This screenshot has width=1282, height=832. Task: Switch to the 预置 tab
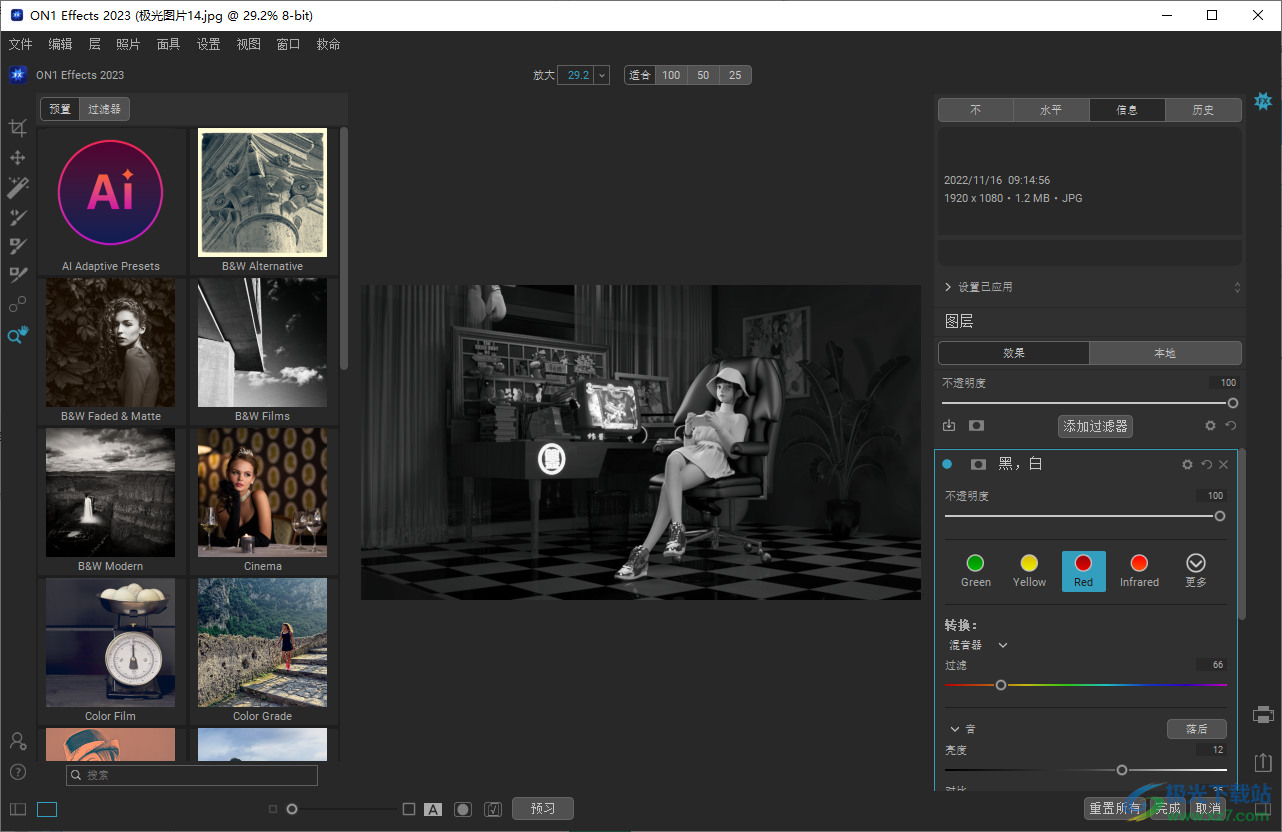60,109
